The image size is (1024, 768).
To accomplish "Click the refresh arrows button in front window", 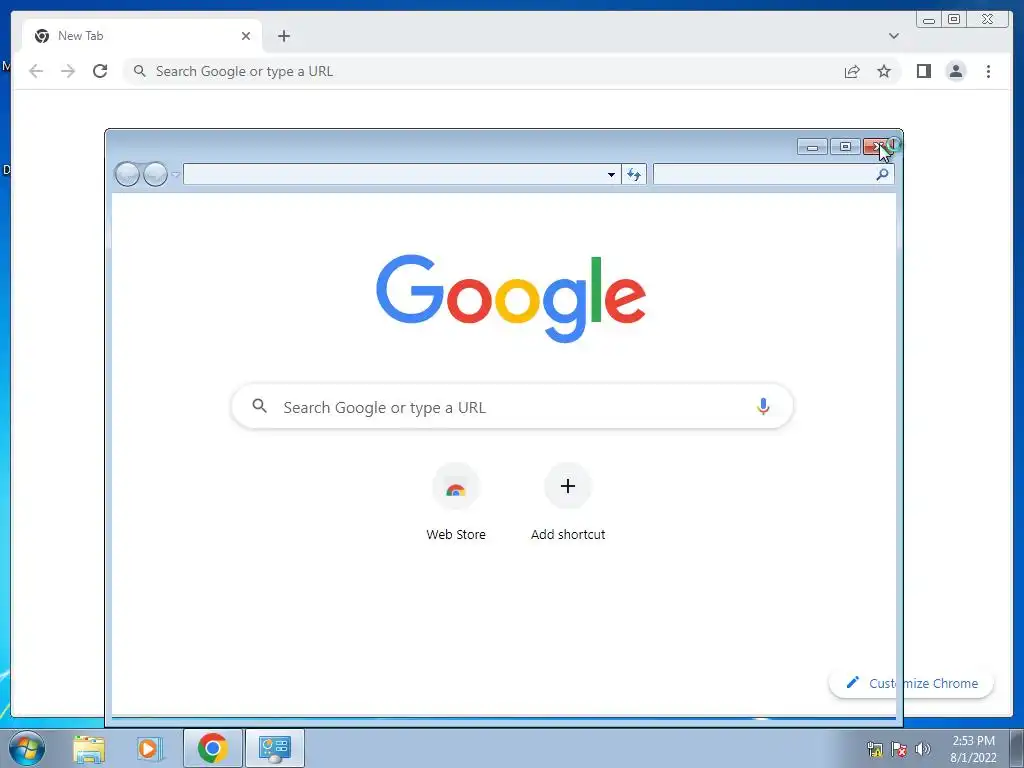I will [x=633, y=174].
